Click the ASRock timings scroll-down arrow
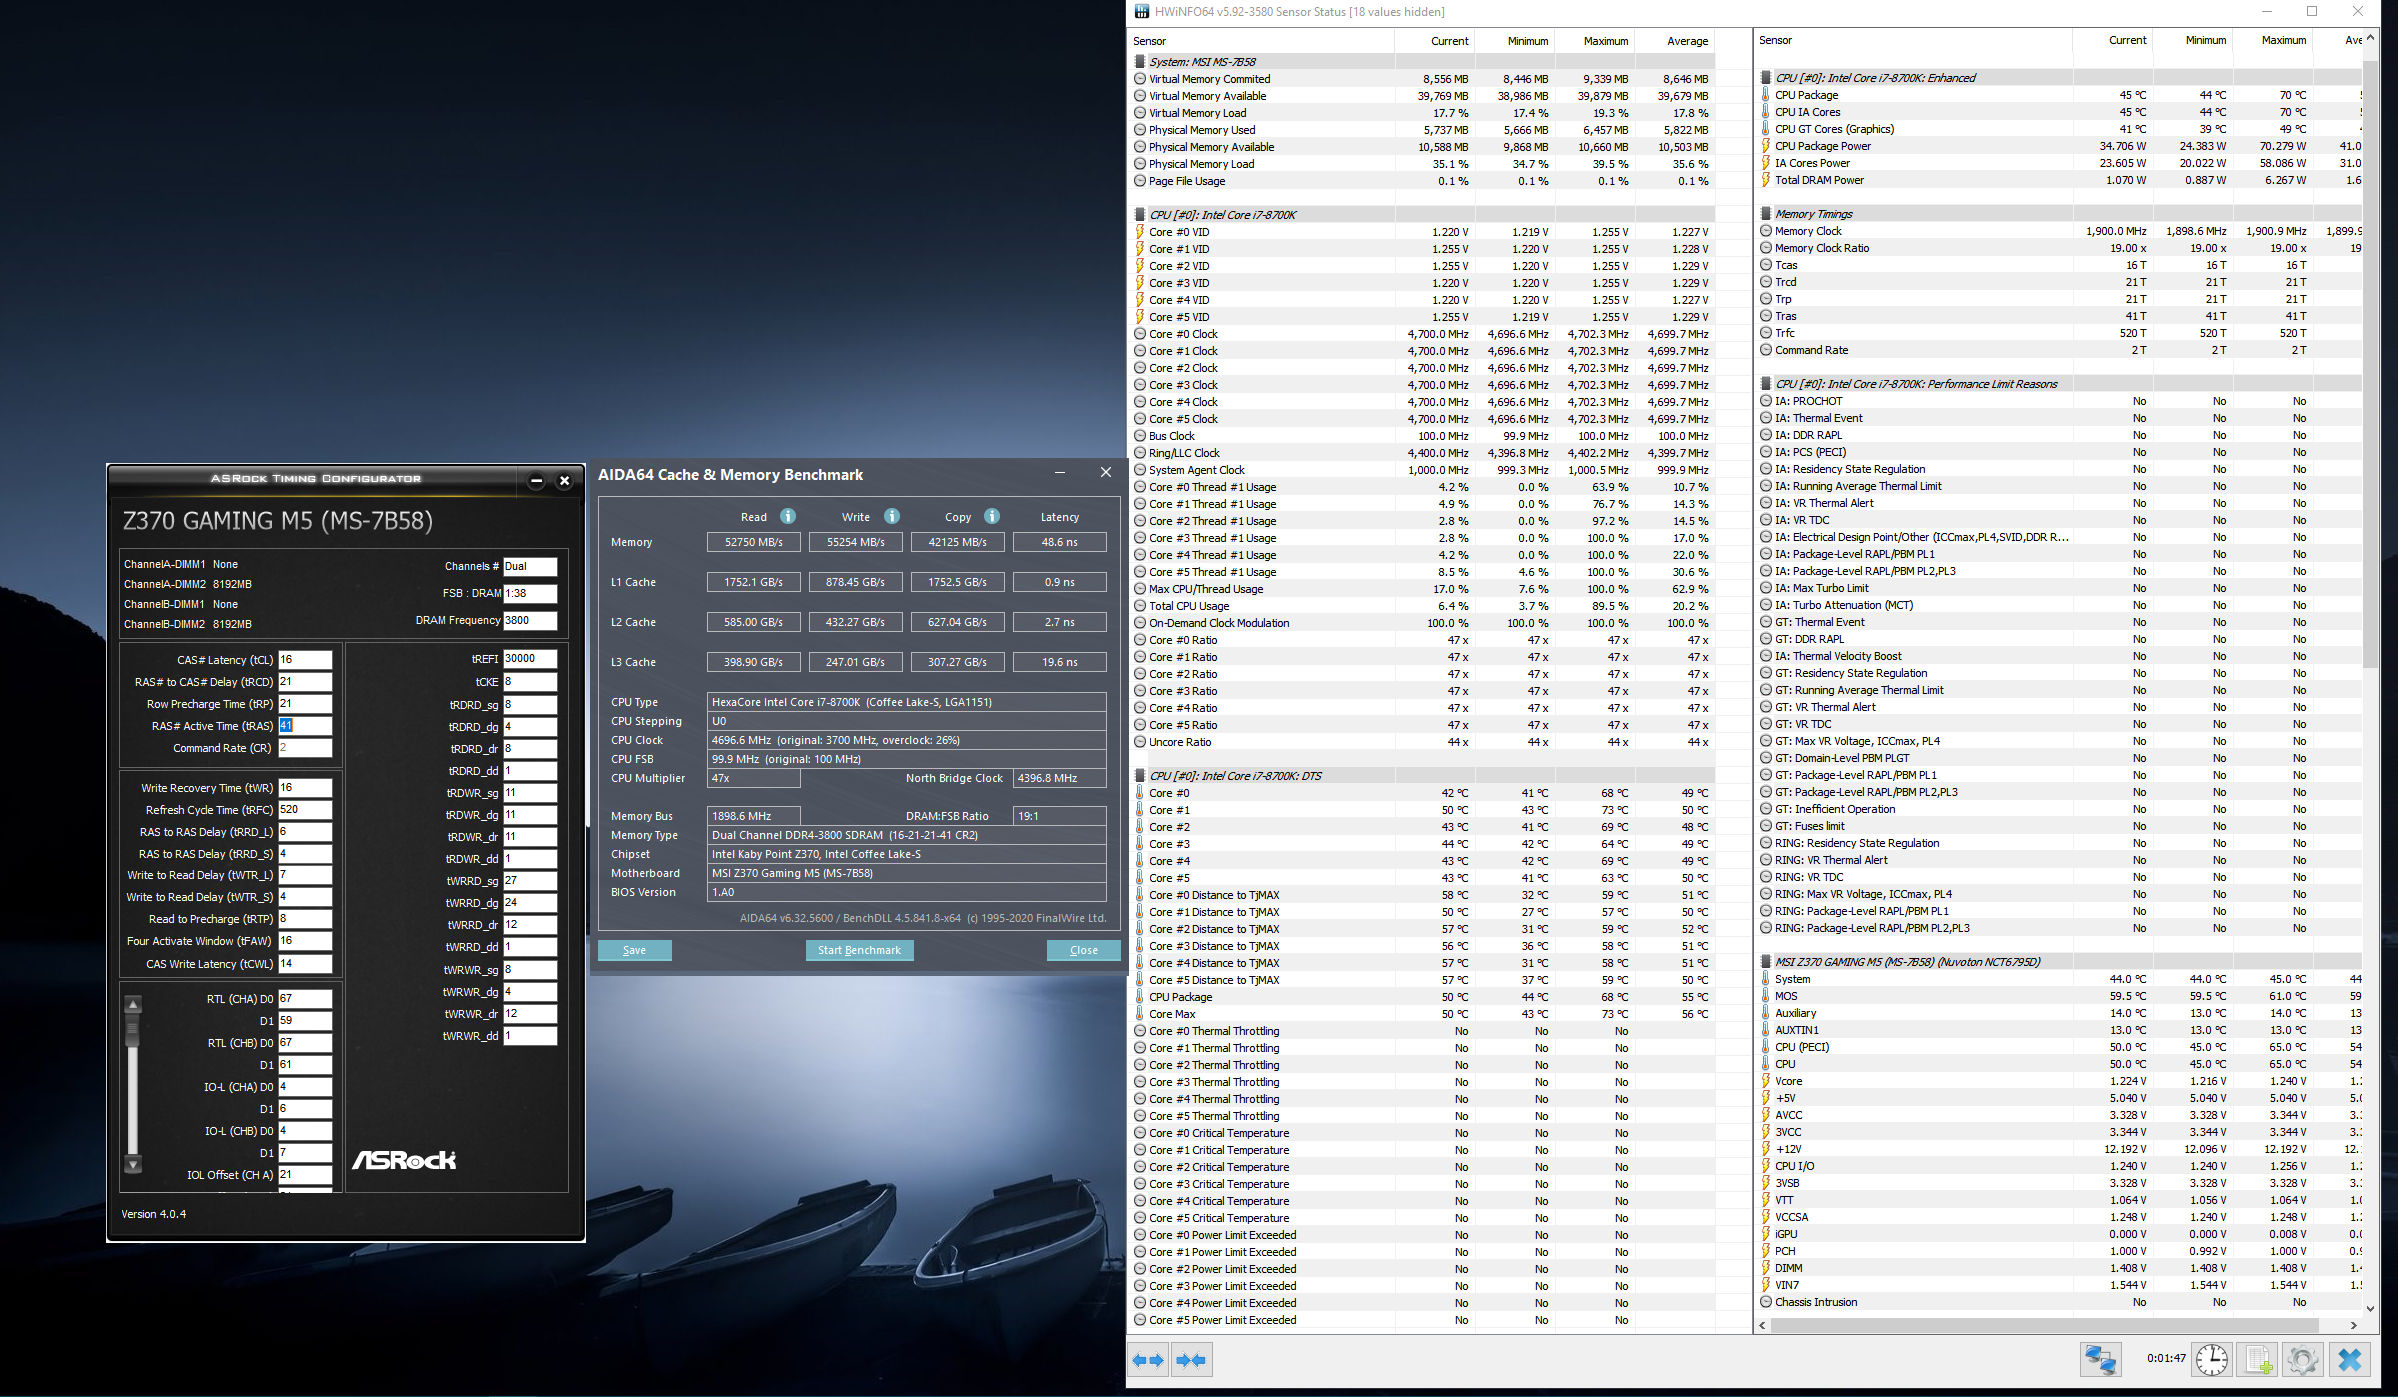 tap(133, 1164)
